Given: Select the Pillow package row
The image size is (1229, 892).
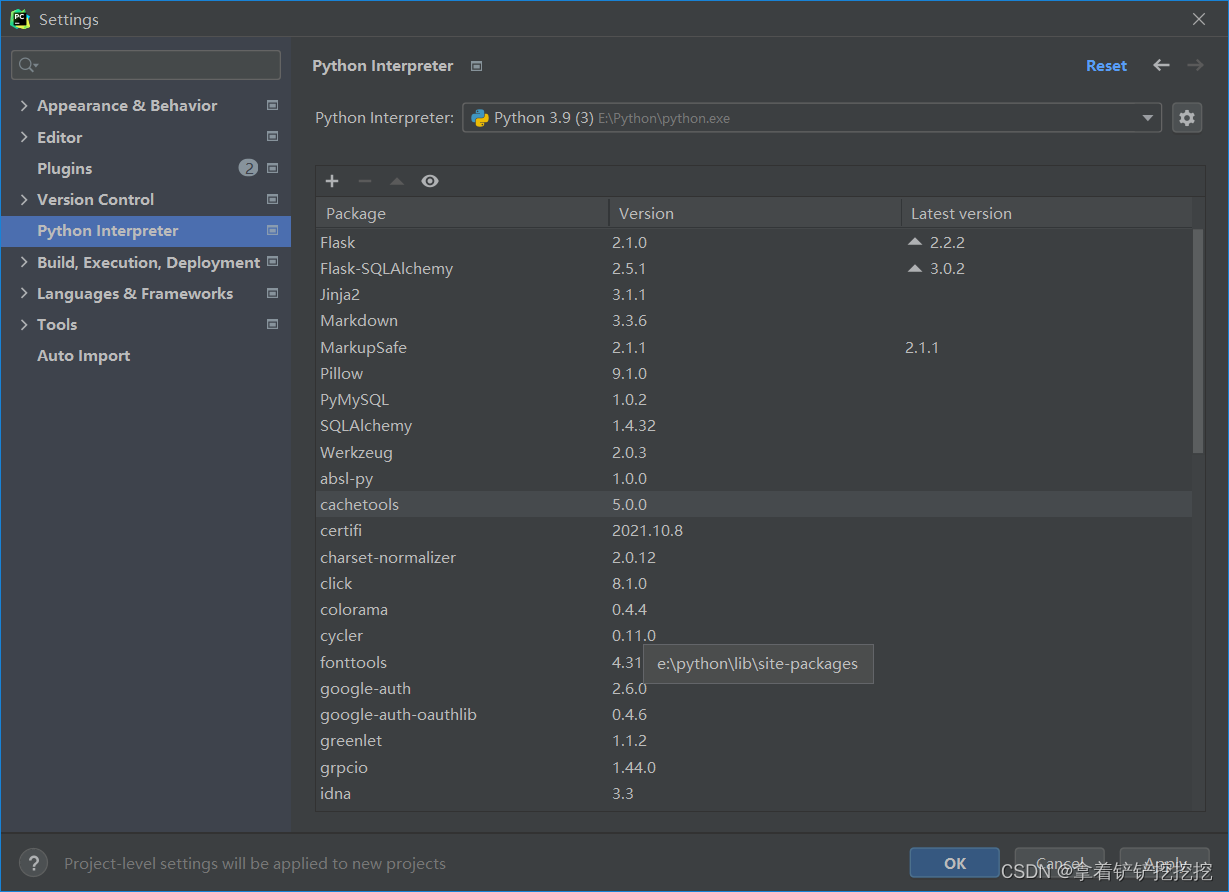Looking at the screenshot, I should [x=754, y=373].
